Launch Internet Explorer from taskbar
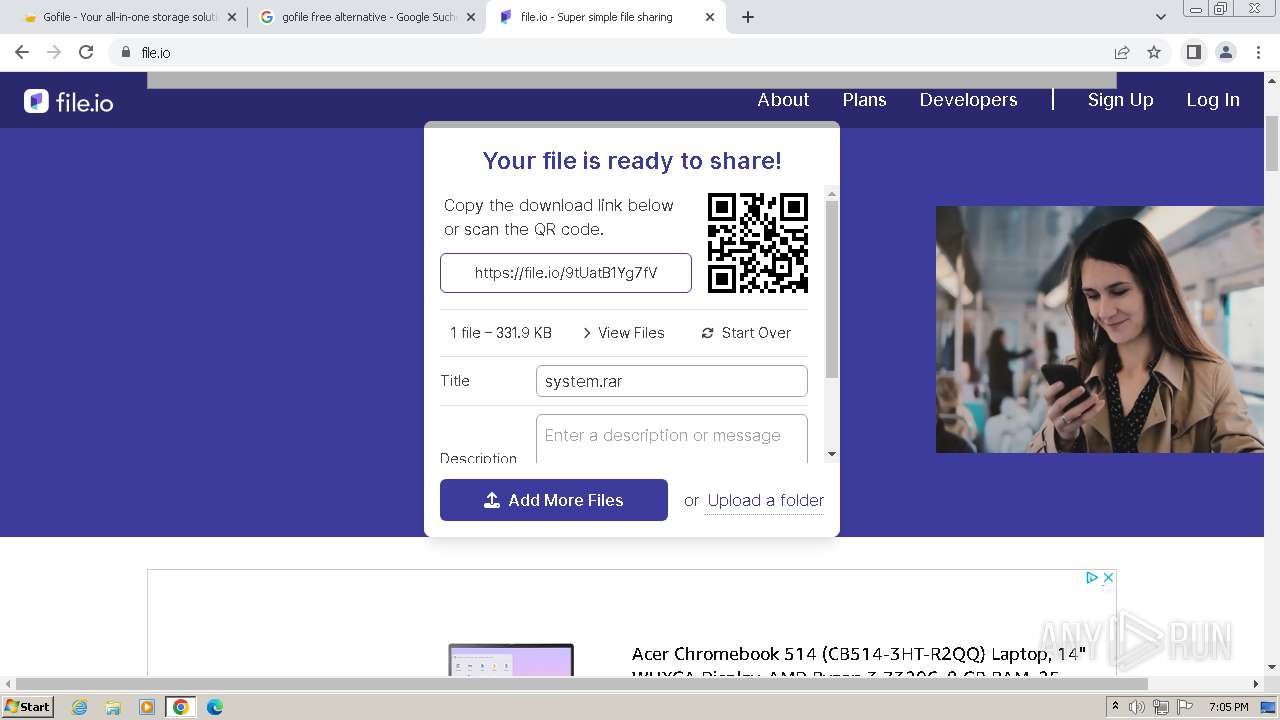 click(x=79, y=707)
